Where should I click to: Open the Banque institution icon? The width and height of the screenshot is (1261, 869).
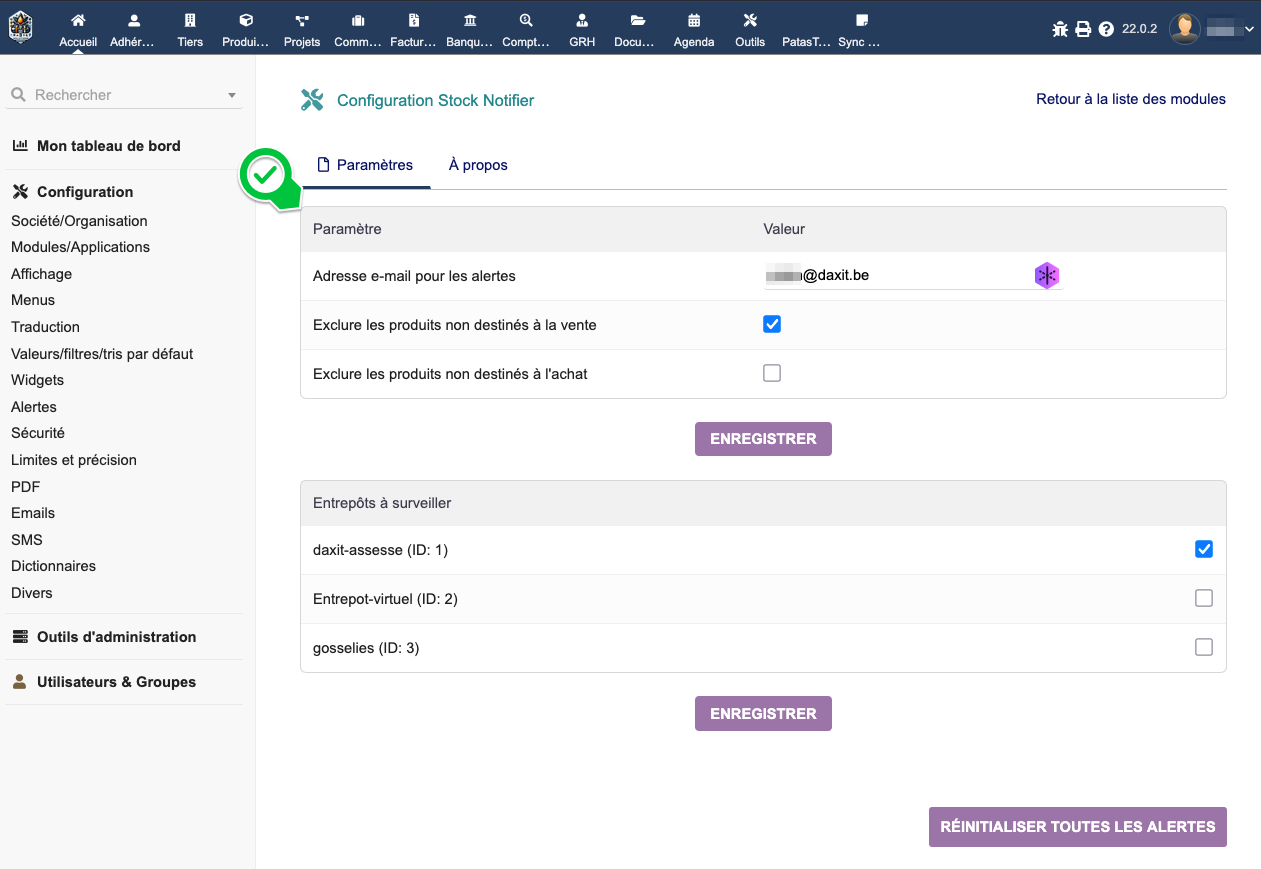coord(470,21)
